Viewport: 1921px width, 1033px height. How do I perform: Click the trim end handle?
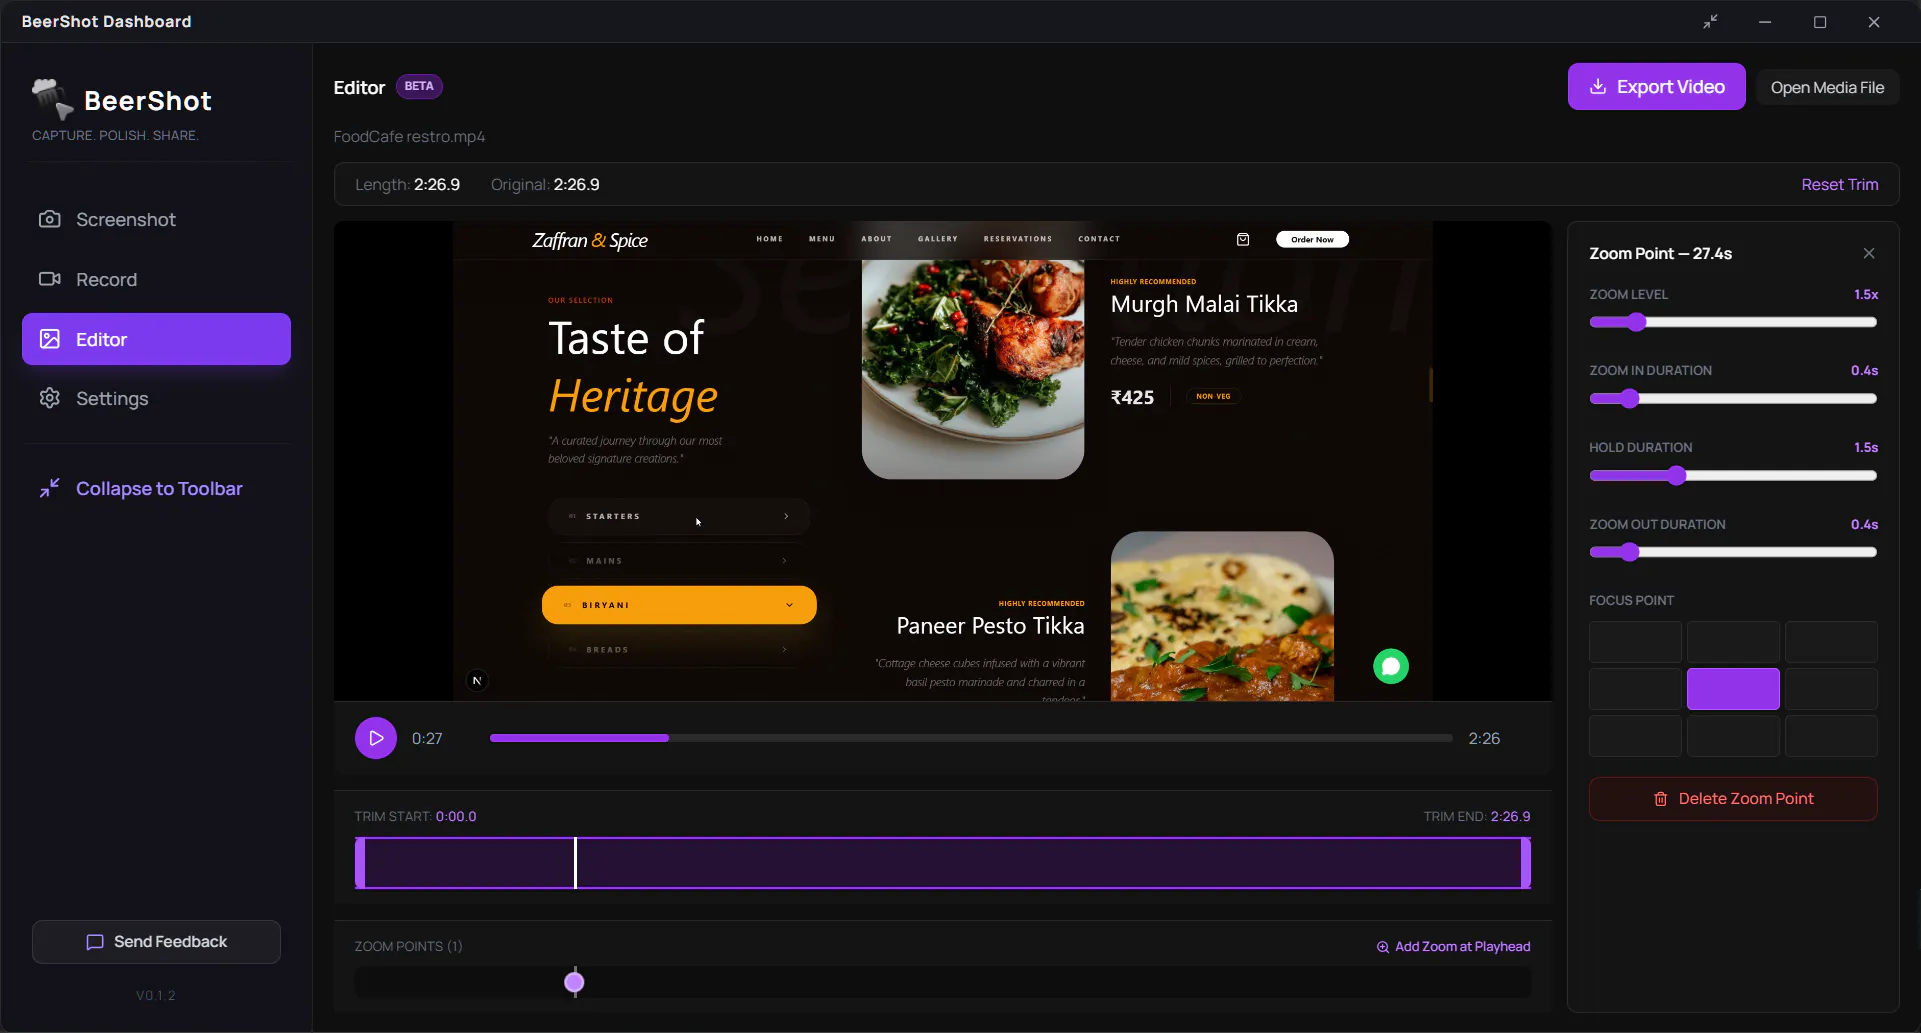(1526, 863)
